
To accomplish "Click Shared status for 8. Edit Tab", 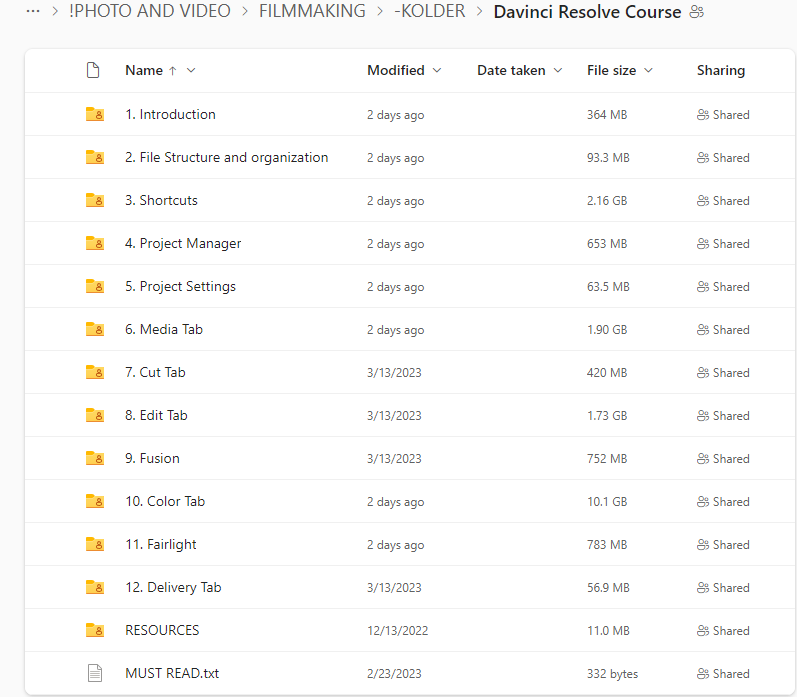I will 723,416.
